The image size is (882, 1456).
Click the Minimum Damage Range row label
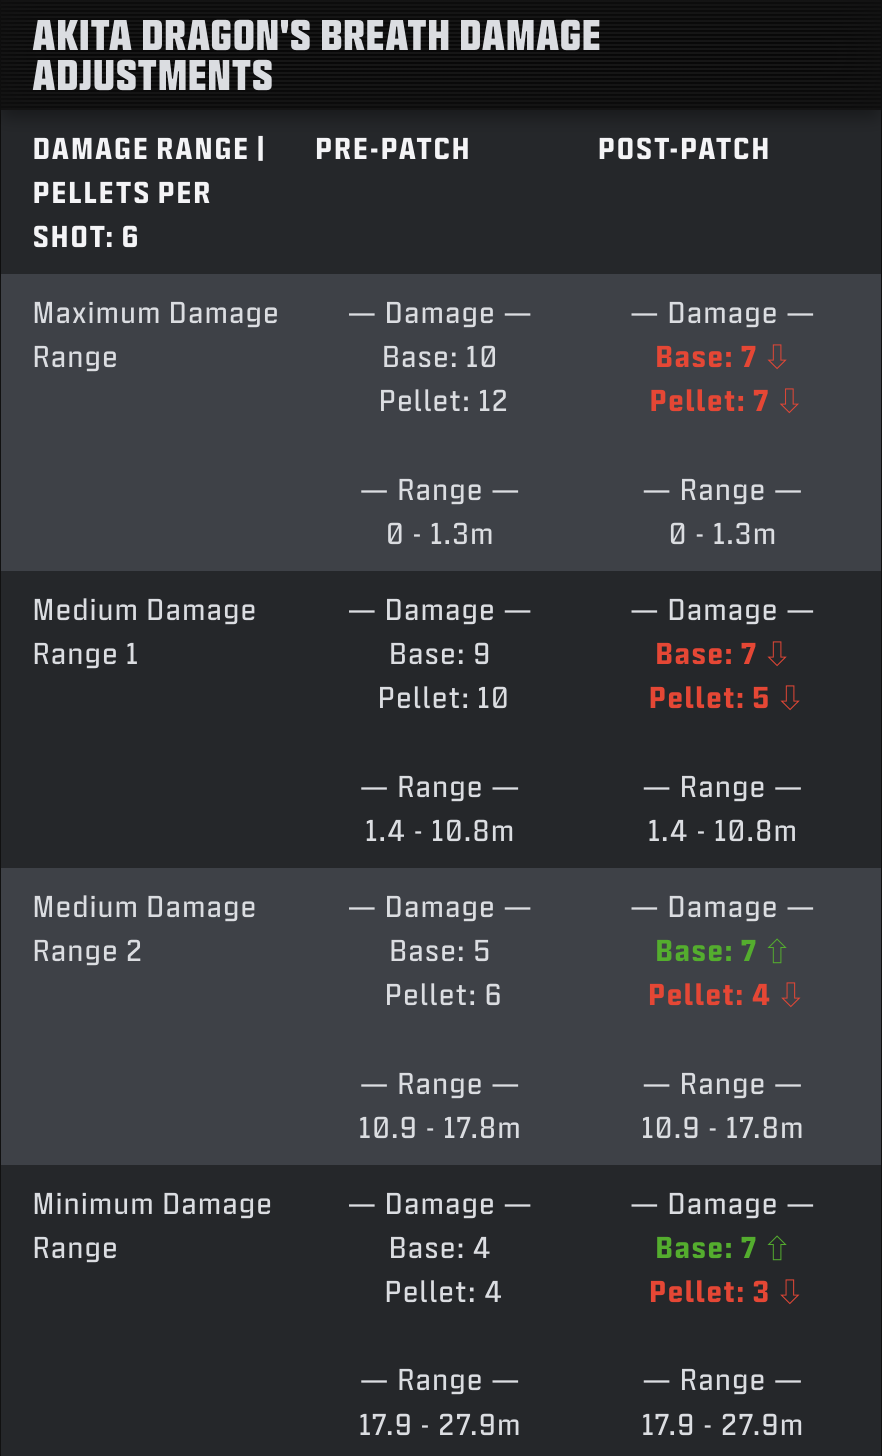pyautogui.click(x=152, y=1226)
